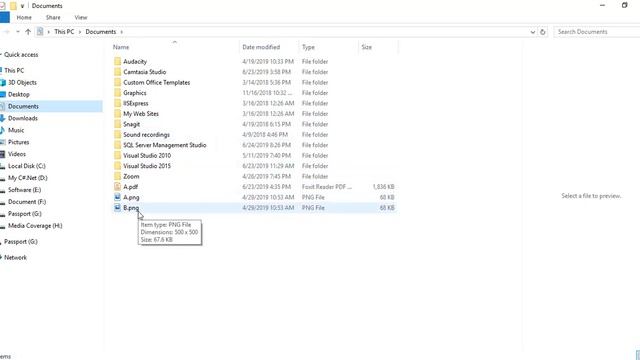
Task: Click the Audacity folder icon
Action: click(118, 62)
